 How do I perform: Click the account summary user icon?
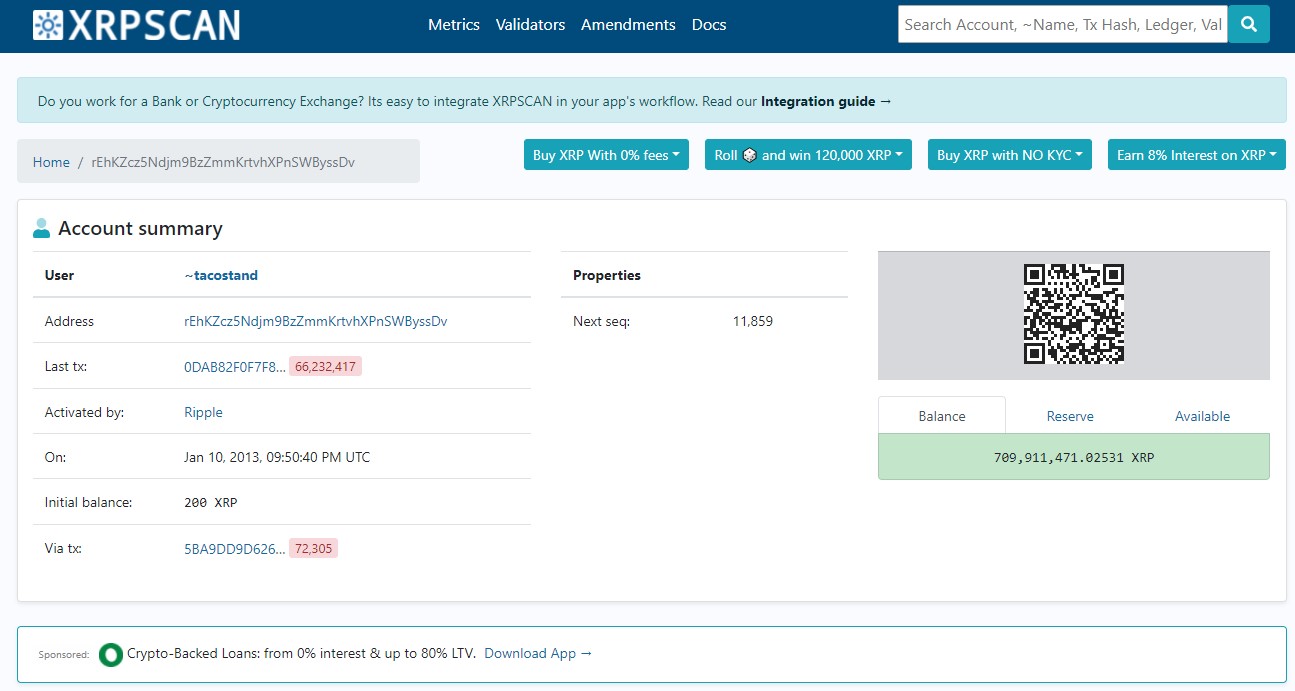coord(41,228)
